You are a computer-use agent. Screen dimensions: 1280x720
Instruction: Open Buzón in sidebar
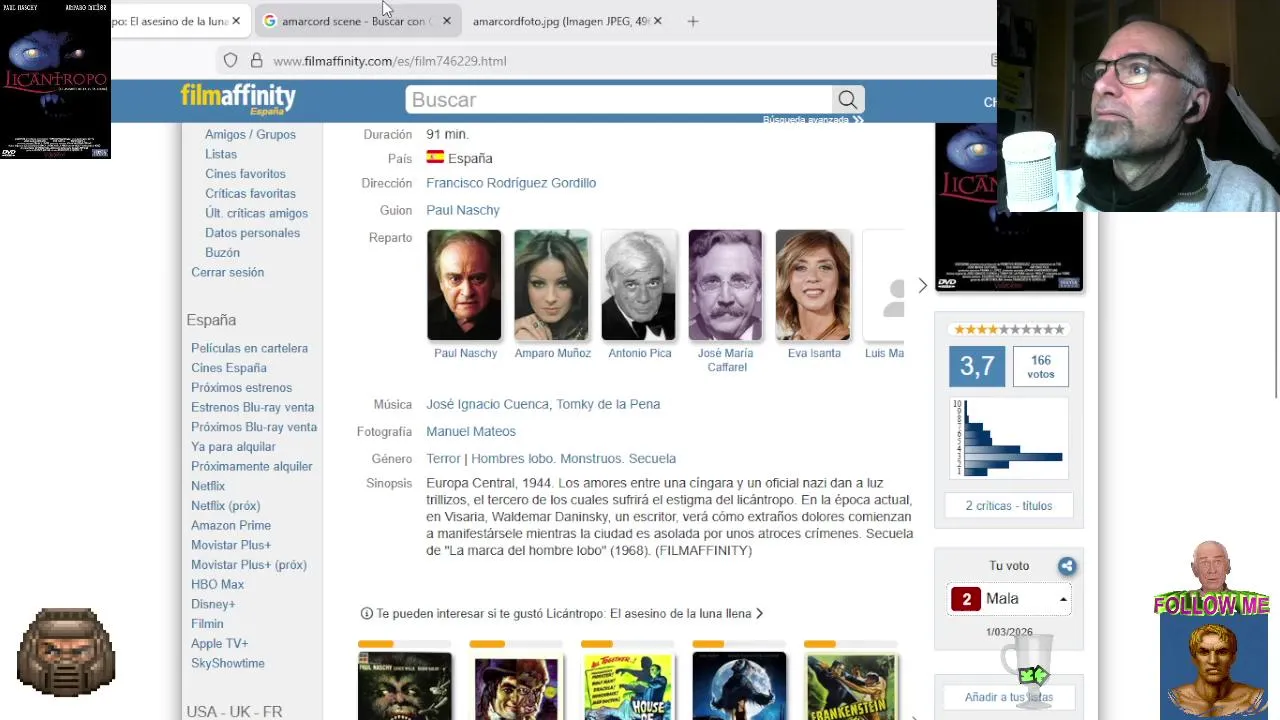222,253
